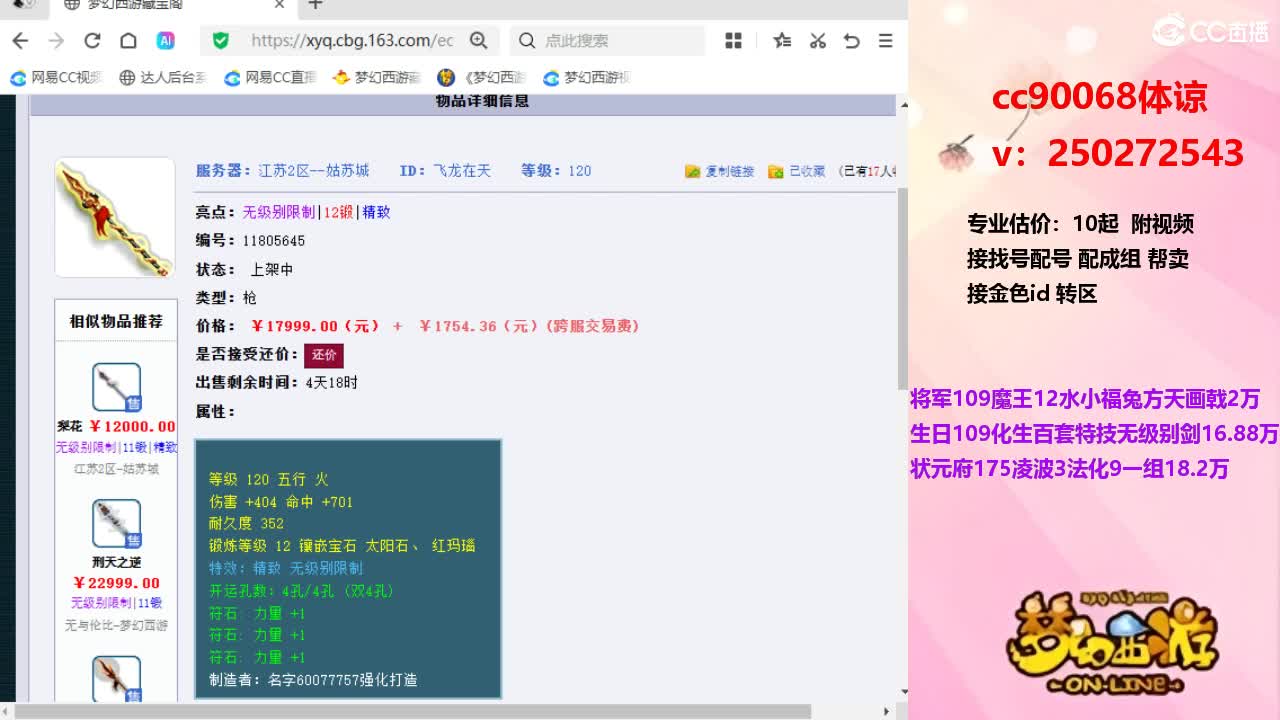
Task: Click the address bar URL
Action: [x=352, y=41]
